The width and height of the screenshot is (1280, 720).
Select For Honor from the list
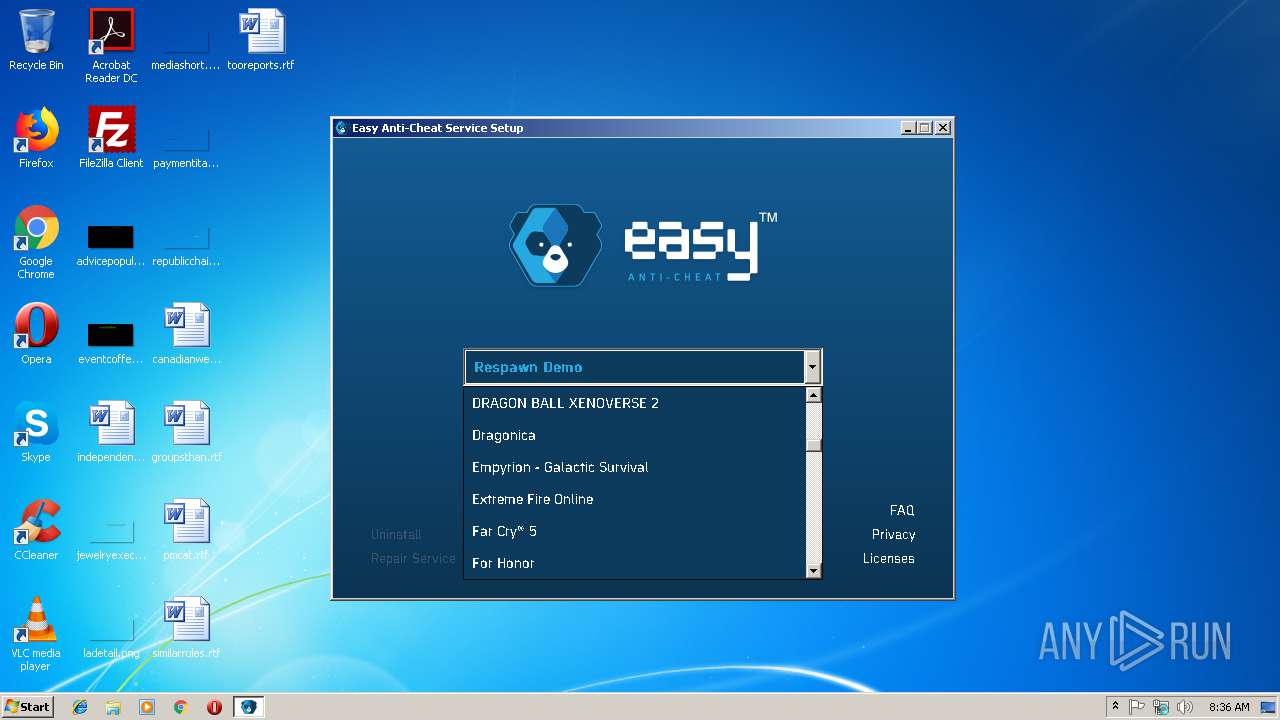(x=635, y=563)
